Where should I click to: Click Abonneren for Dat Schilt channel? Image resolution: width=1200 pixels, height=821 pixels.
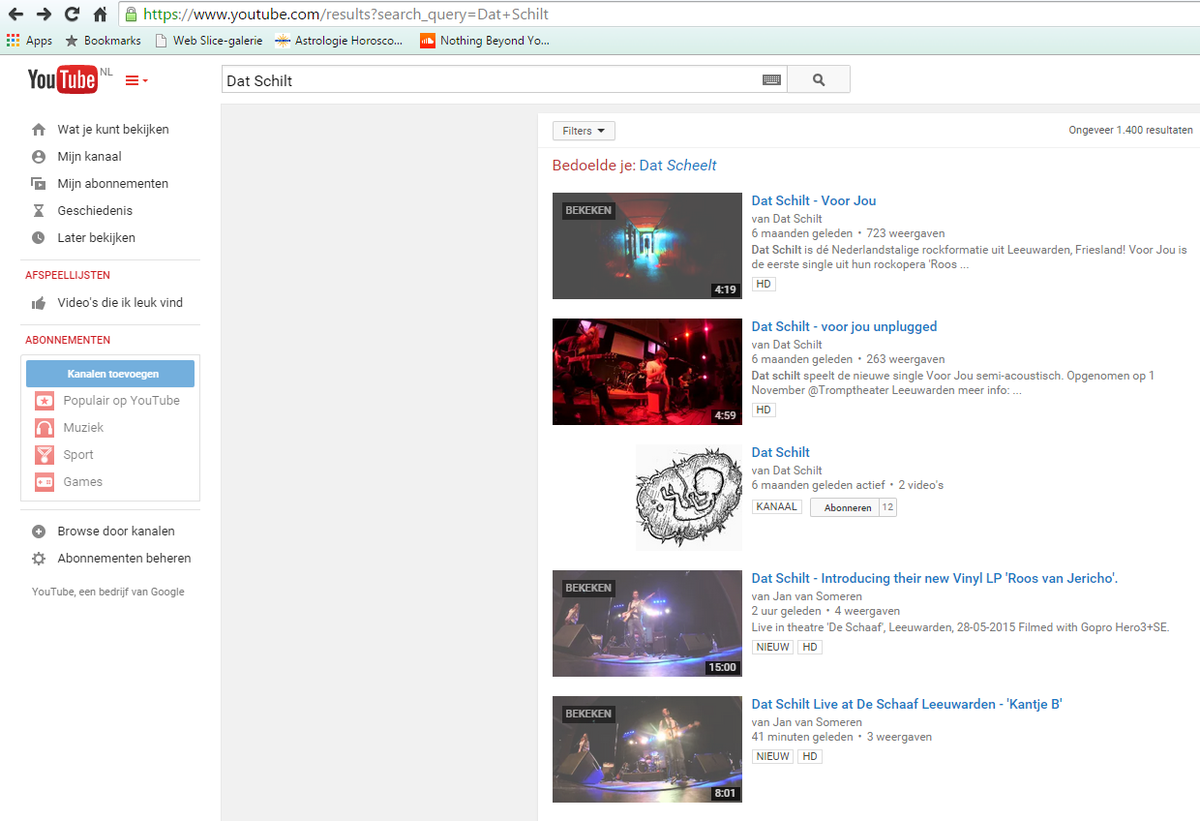[846, 508]
